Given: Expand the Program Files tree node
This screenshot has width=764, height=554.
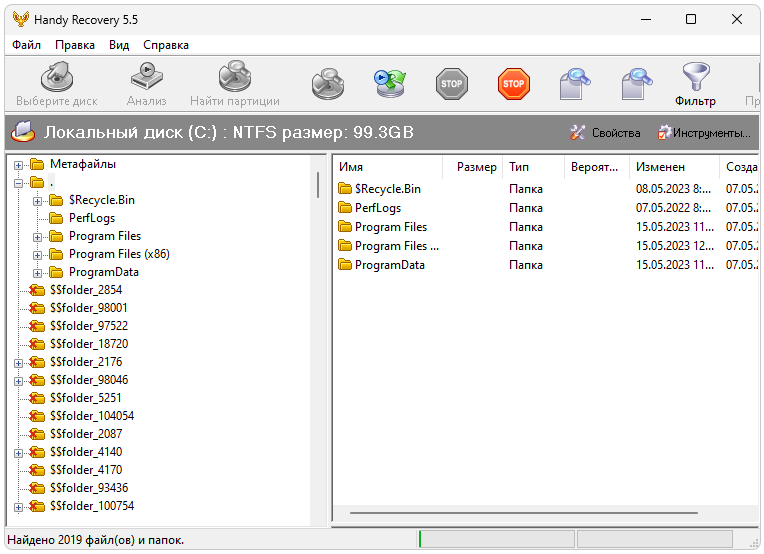Looking at the screenshot, I should tap(38, 237).
